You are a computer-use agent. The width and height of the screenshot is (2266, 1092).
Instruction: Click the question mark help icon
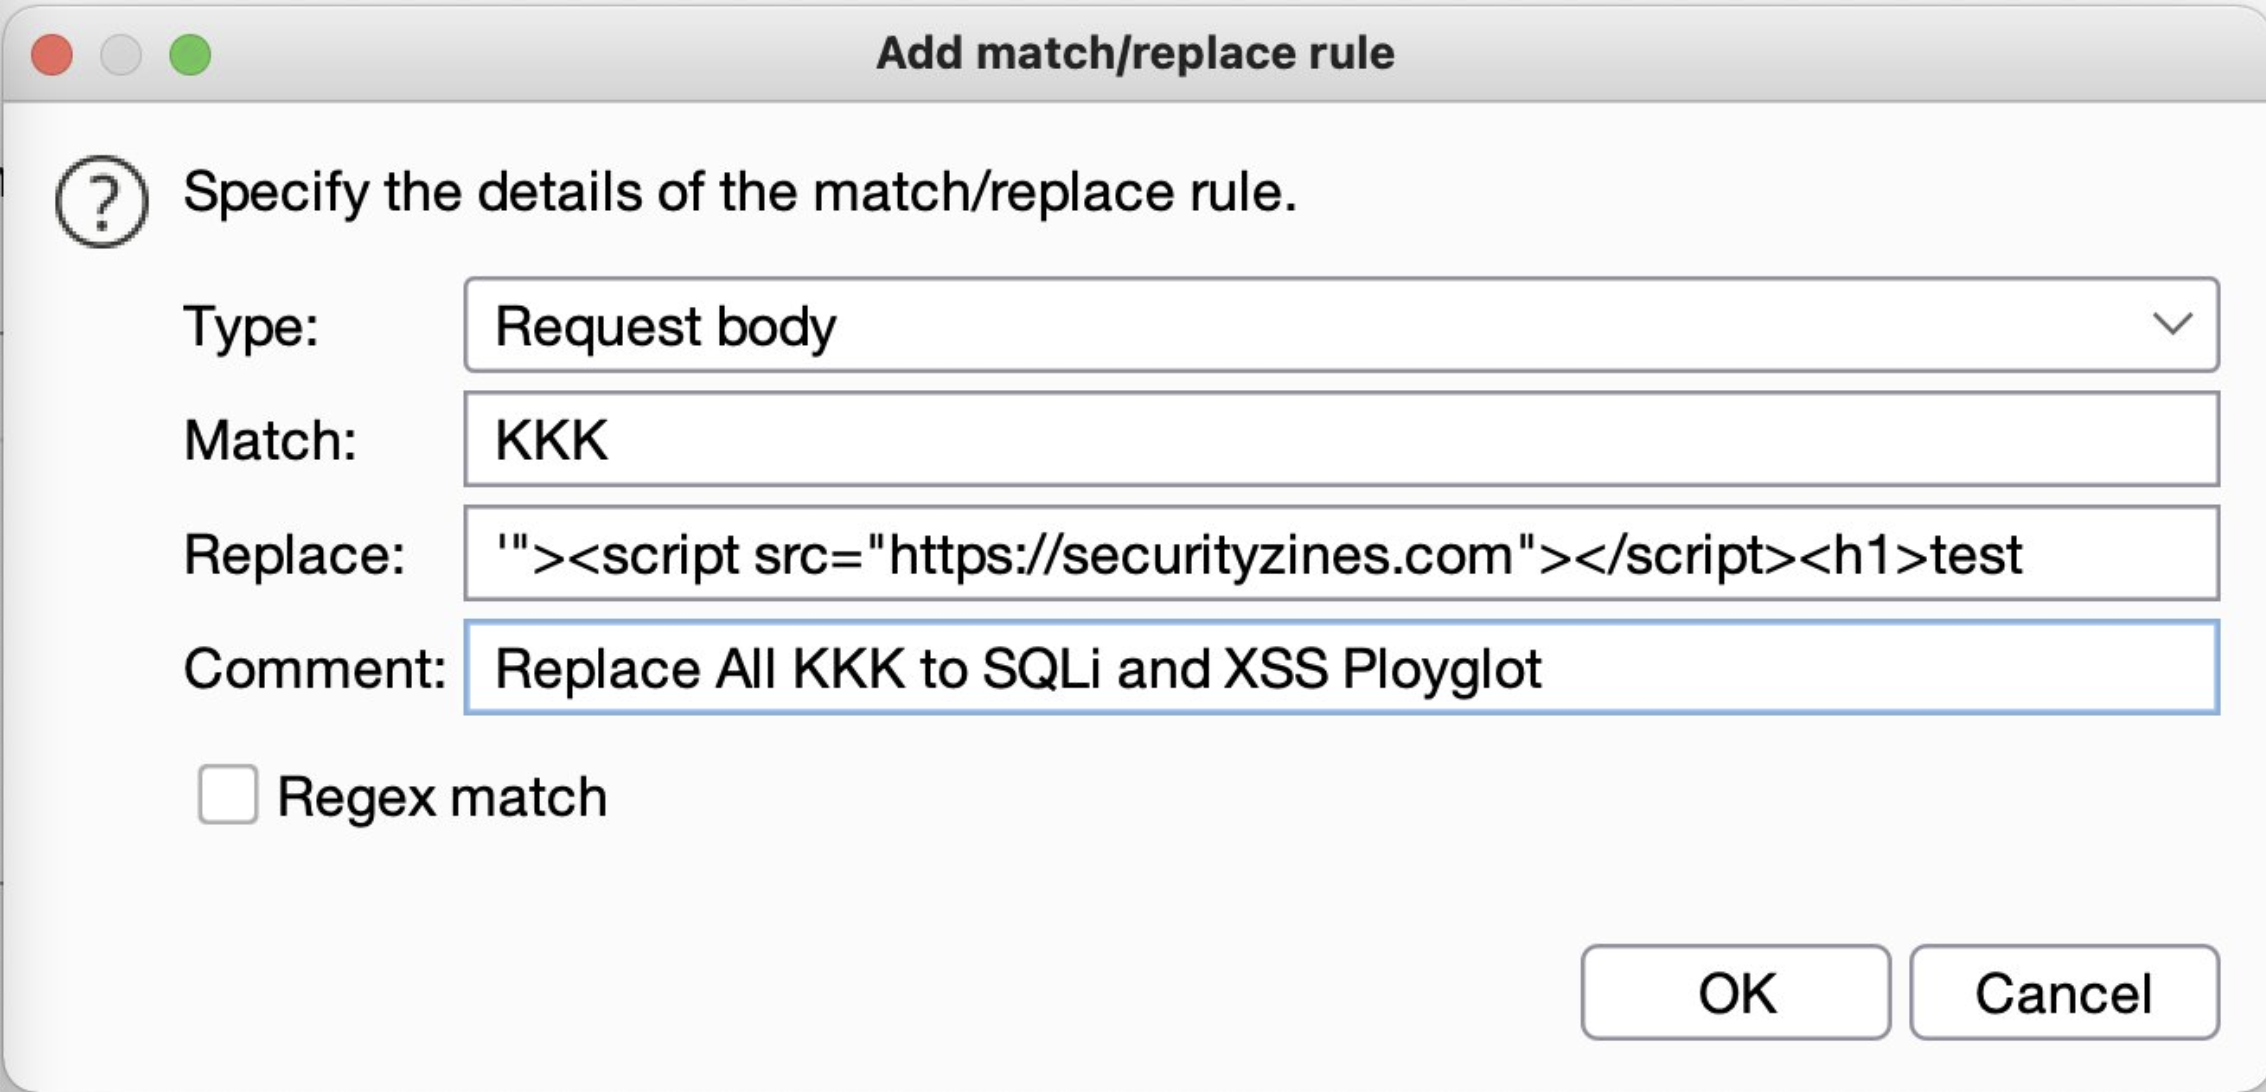pos(101,201)
